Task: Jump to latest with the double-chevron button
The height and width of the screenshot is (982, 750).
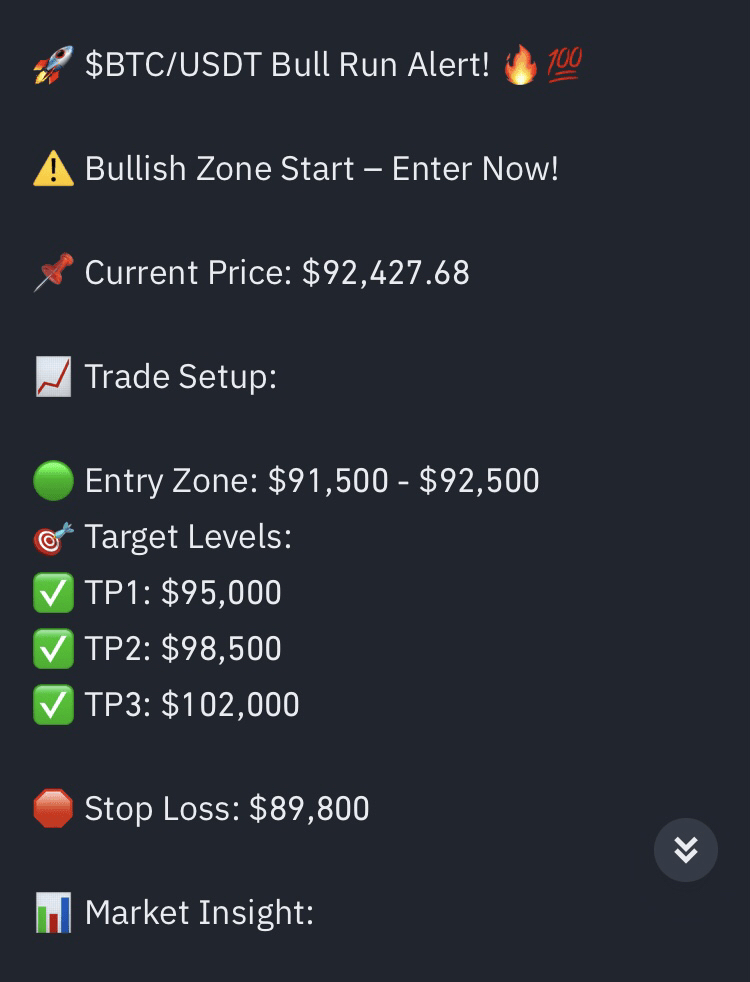Action: pos(686,850)
